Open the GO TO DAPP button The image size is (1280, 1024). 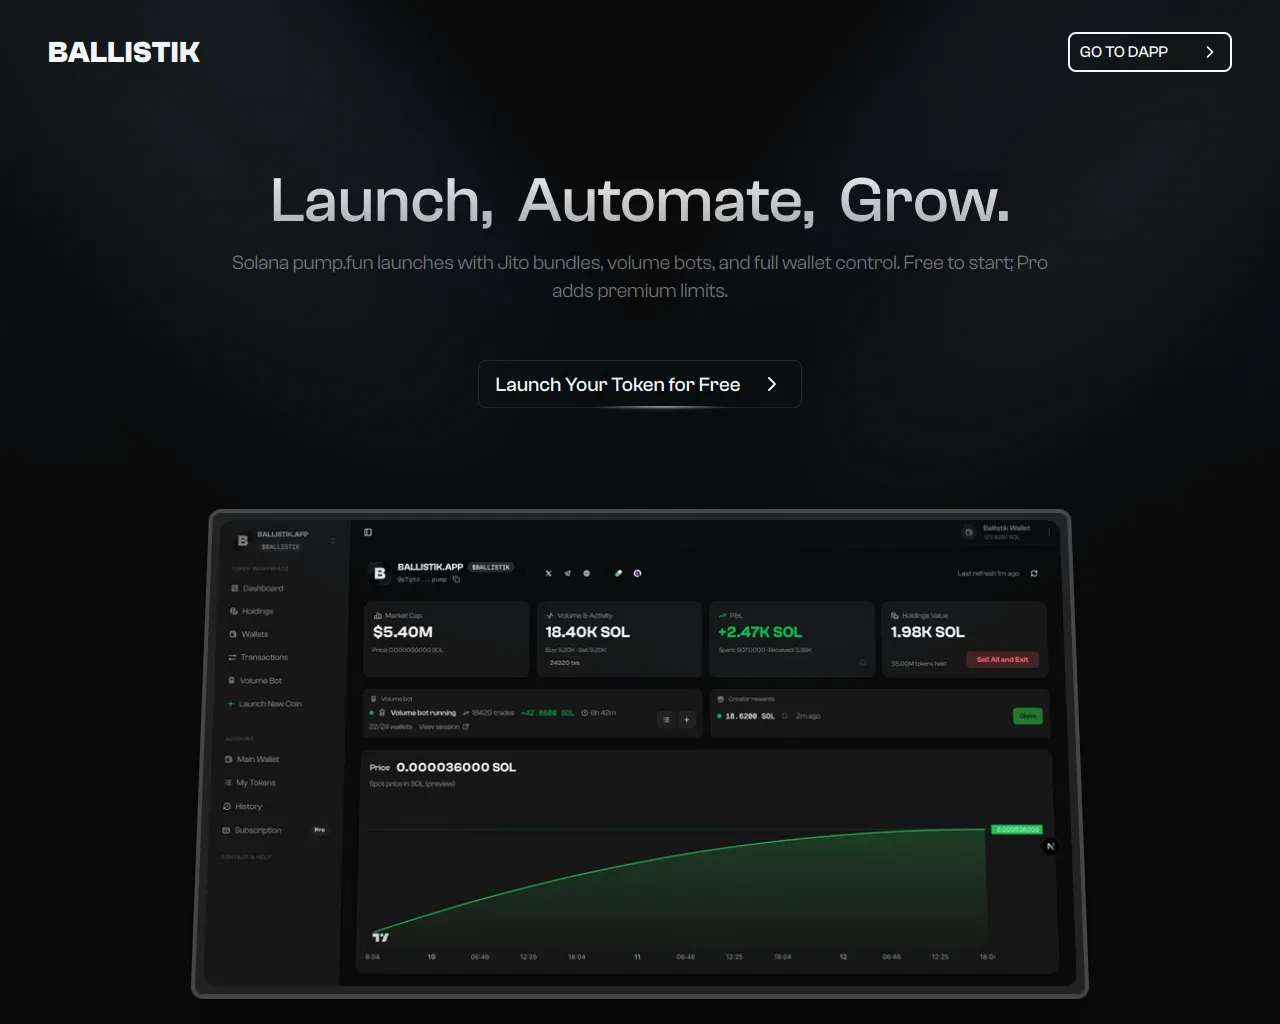[x=1150, y=52]
